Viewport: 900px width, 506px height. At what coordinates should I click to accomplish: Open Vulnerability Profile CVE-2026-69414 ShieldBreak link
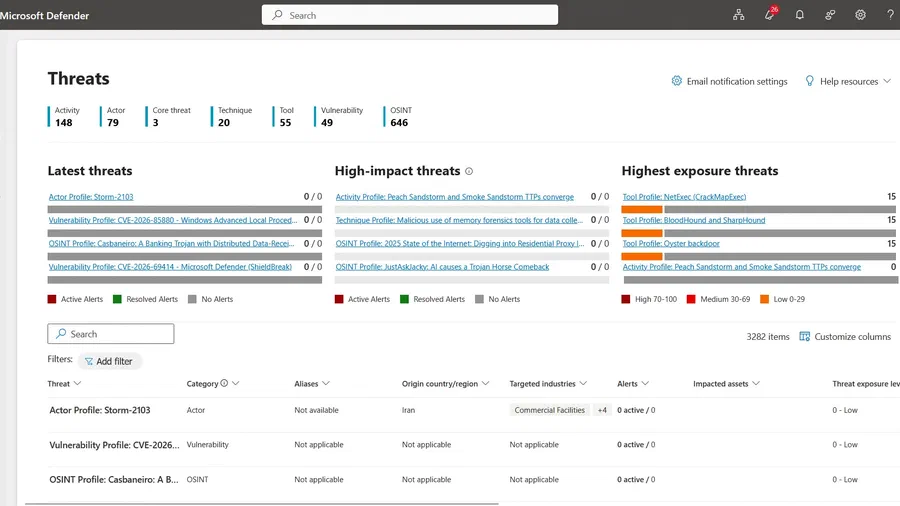(x=170, y=267)
